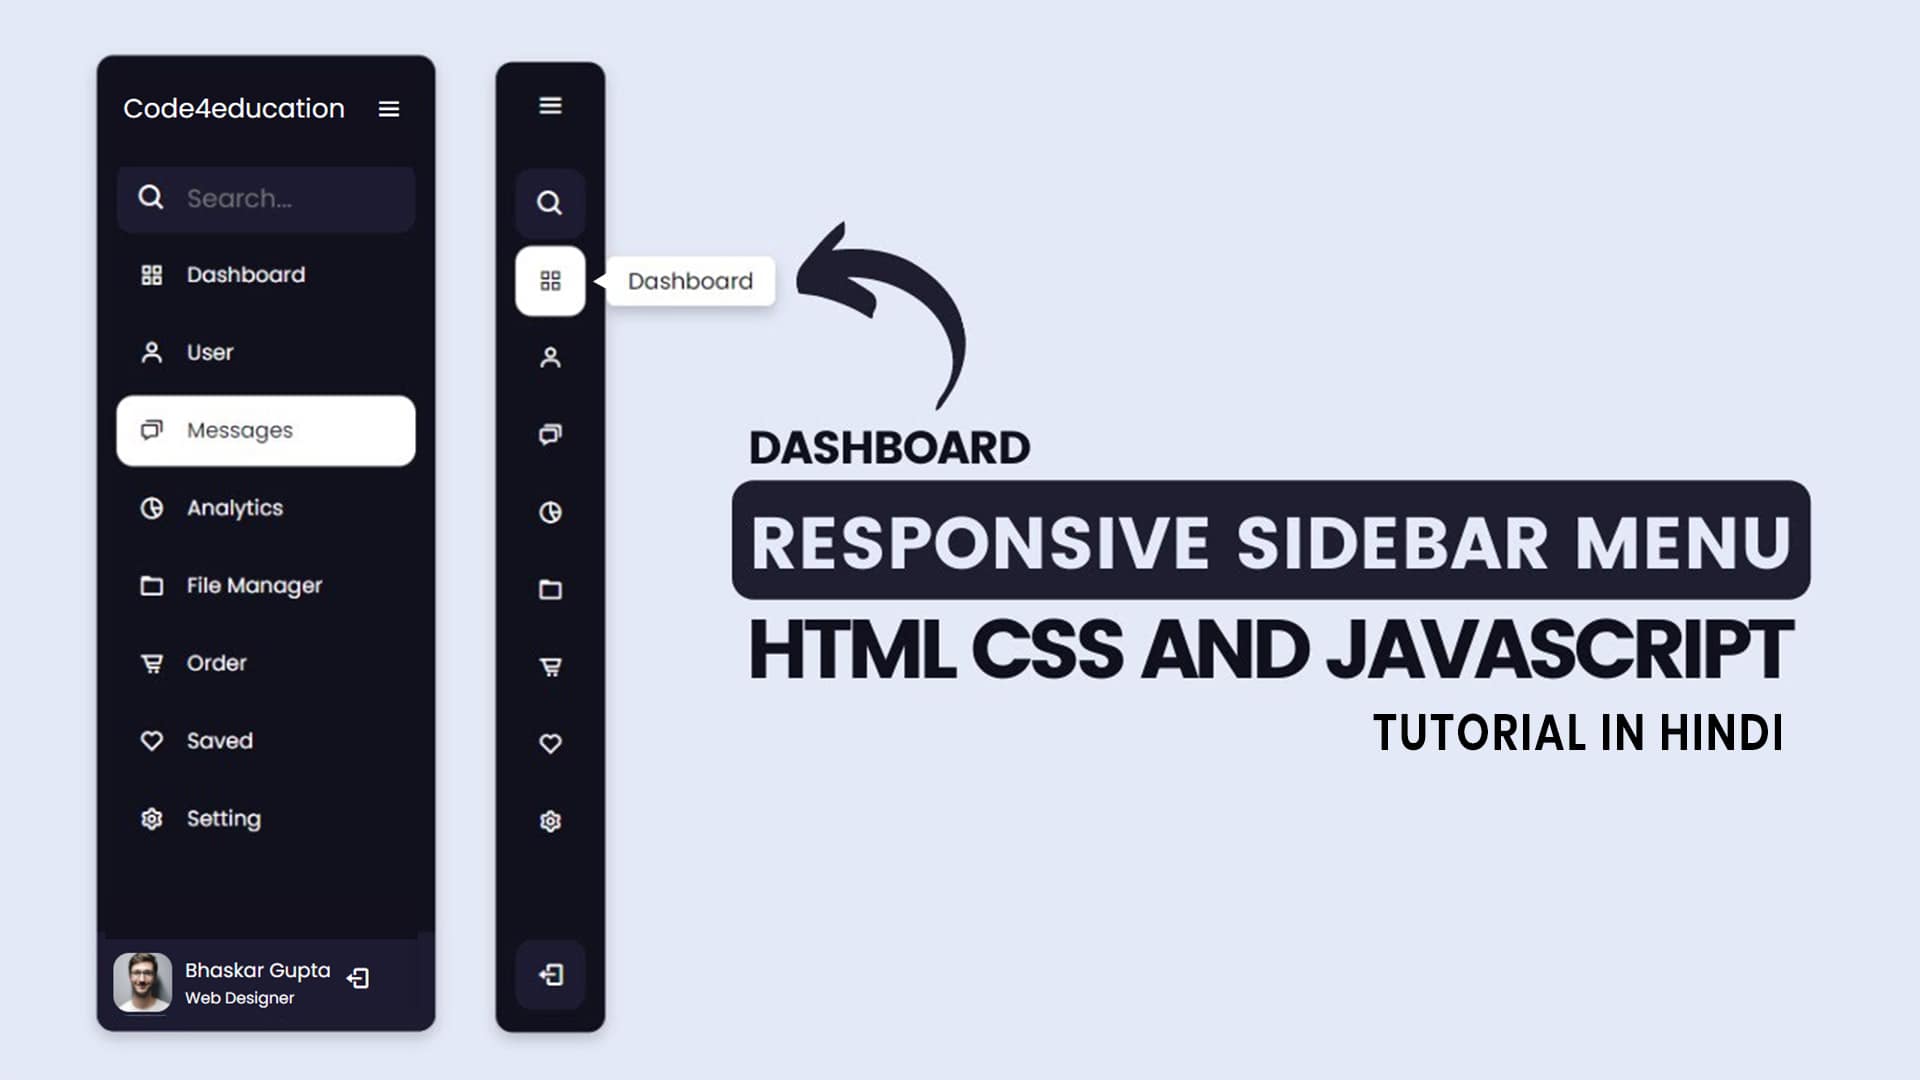Select the Order cart icon
The width and height of the screenshot is (1920, 1080).
[x=150, y=662]
